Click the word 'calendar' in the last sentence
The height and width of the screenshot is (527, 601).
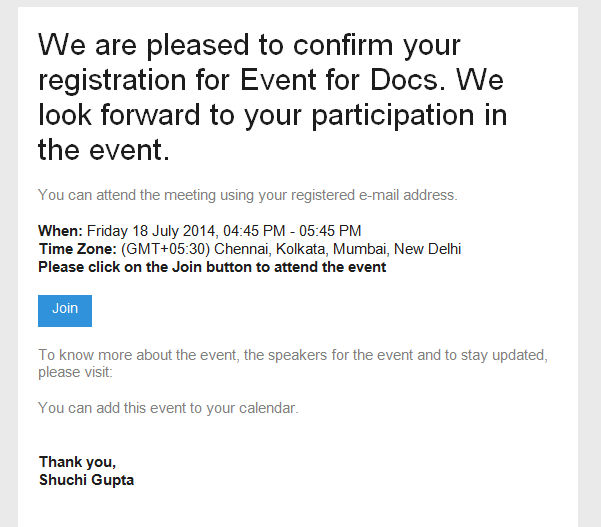tap(268, 408)
